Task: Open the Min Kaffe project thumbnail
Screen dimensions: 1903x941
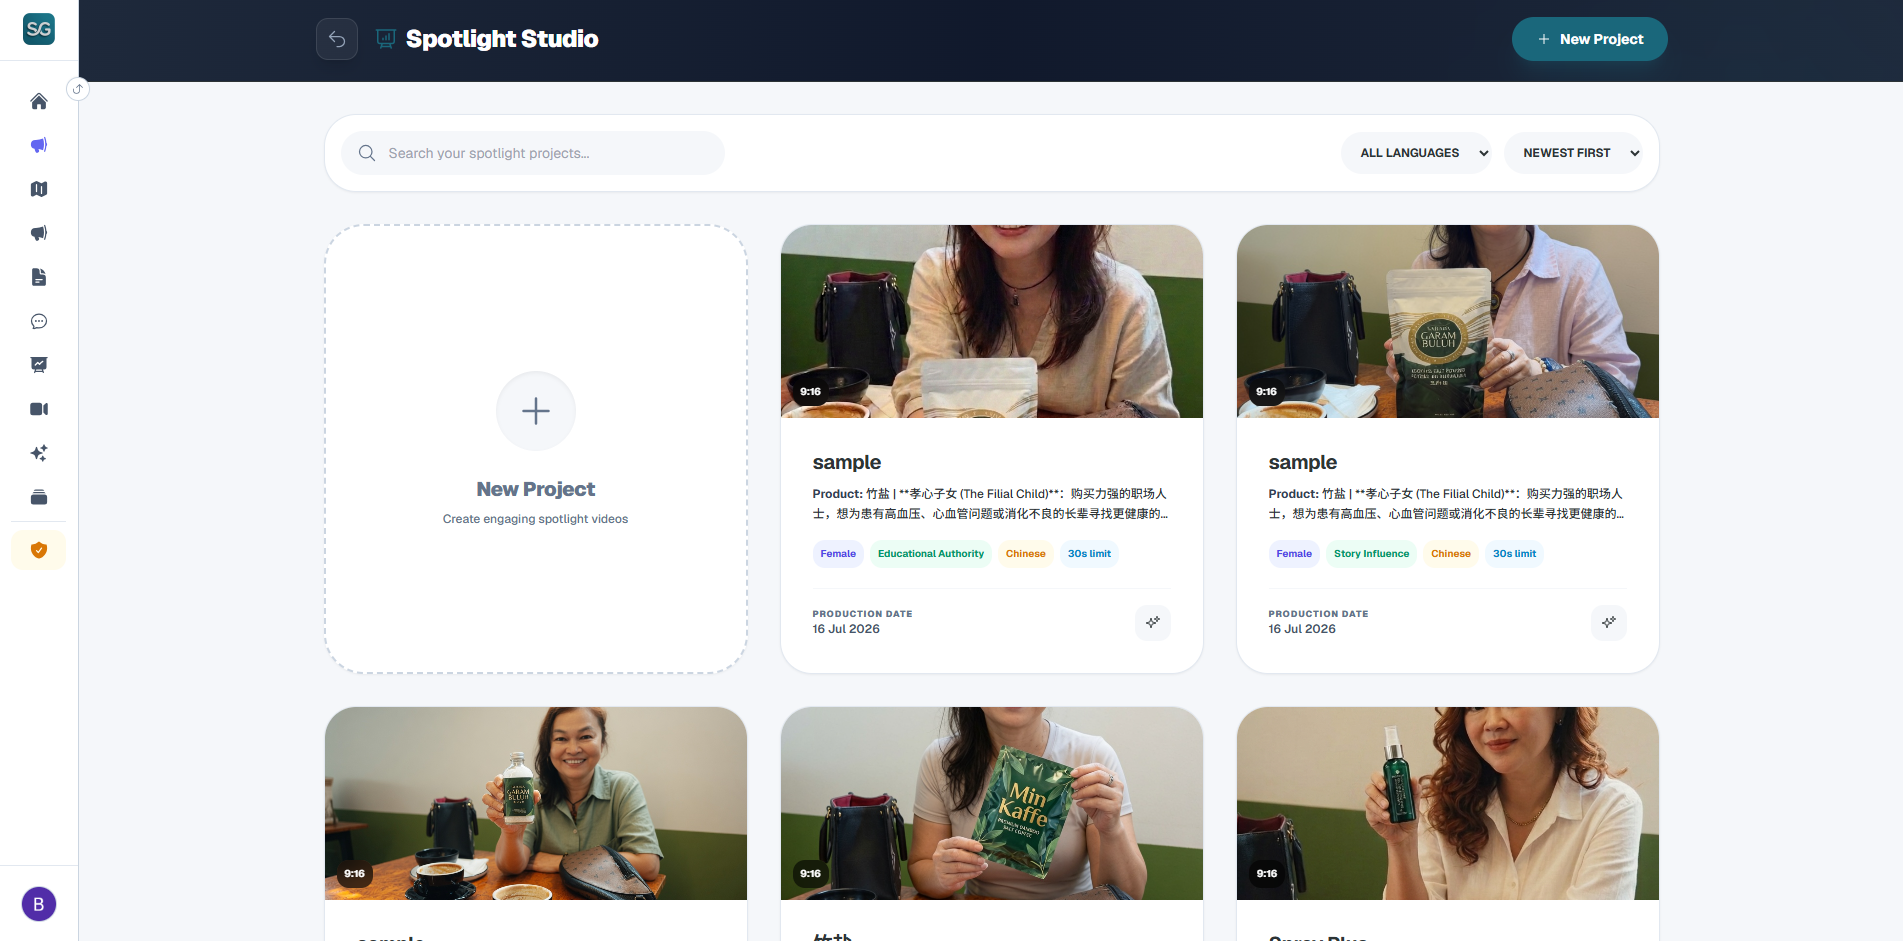Action: click(x=992, y=803)
